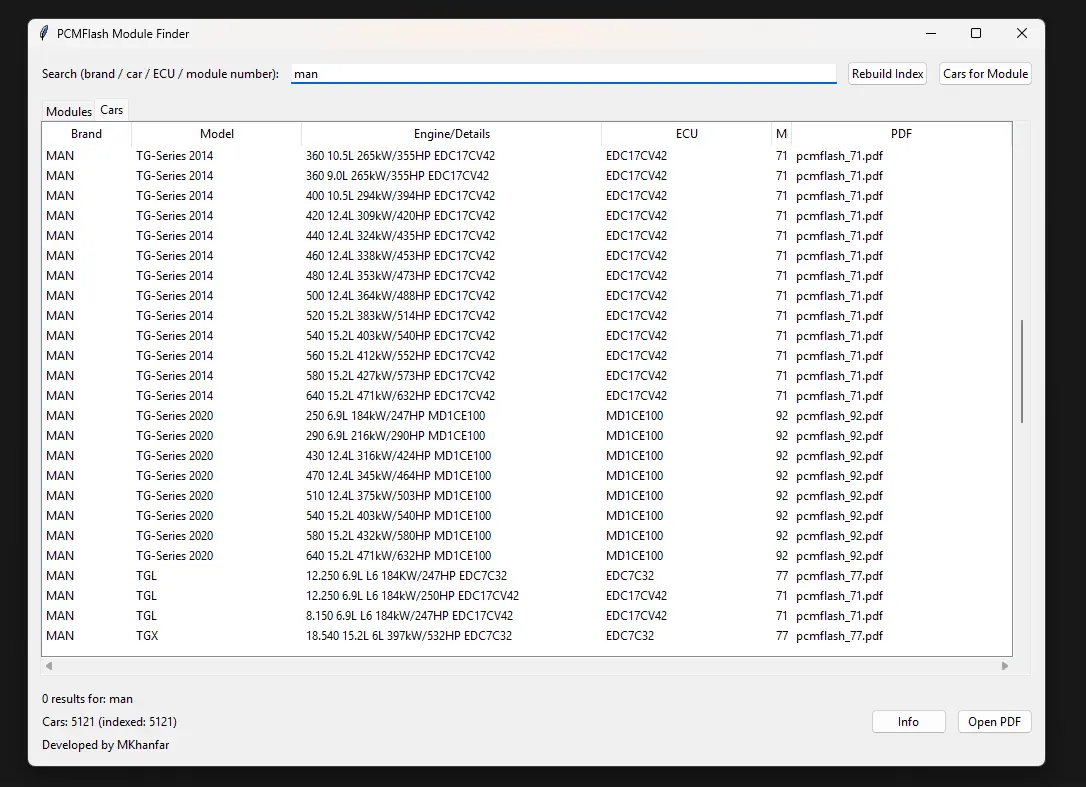Select the TGL 8.150 6.9L row

[x=409, y=616]
